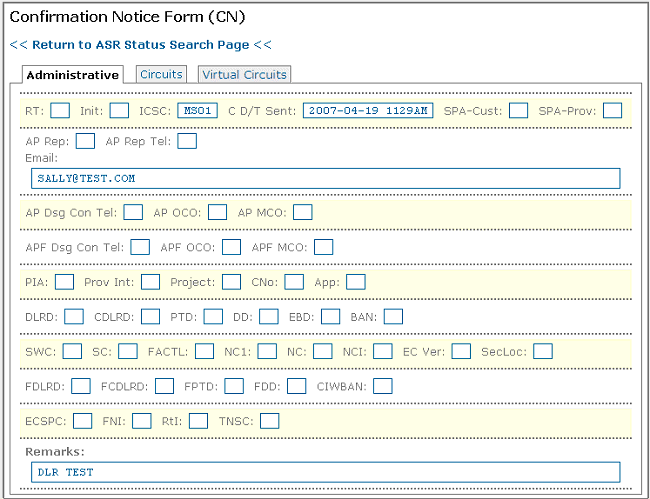
Task: Click the AP OCO field box
Action: pos(217,212)
